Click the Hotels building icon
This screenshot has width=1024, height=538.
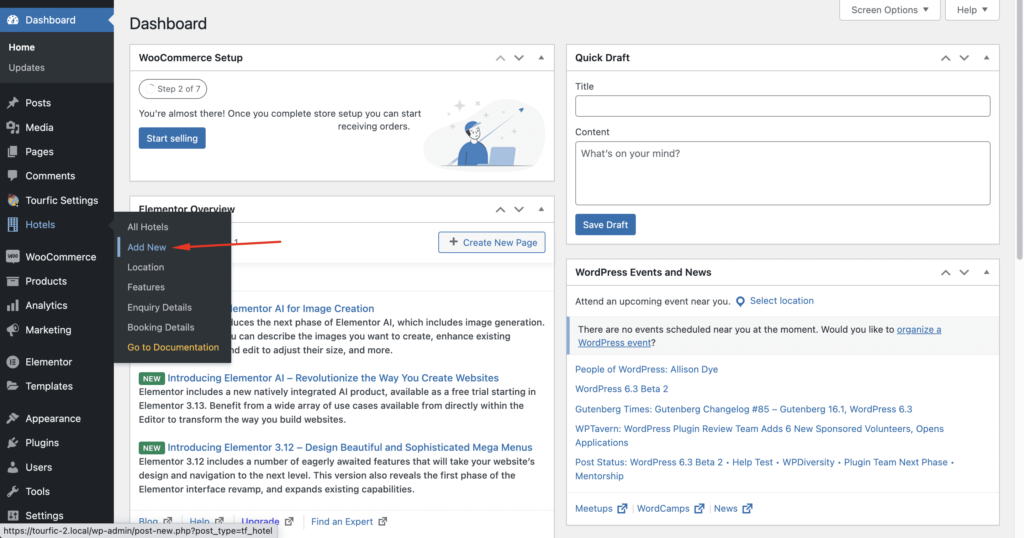click(x=12, y=225)
